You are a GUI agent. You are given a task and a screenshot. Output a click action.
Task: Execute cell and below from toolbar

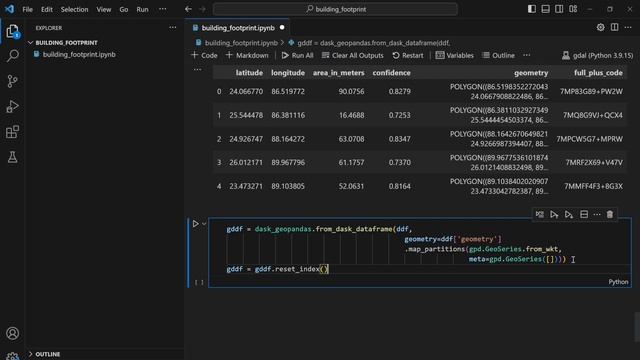point(569,214)
